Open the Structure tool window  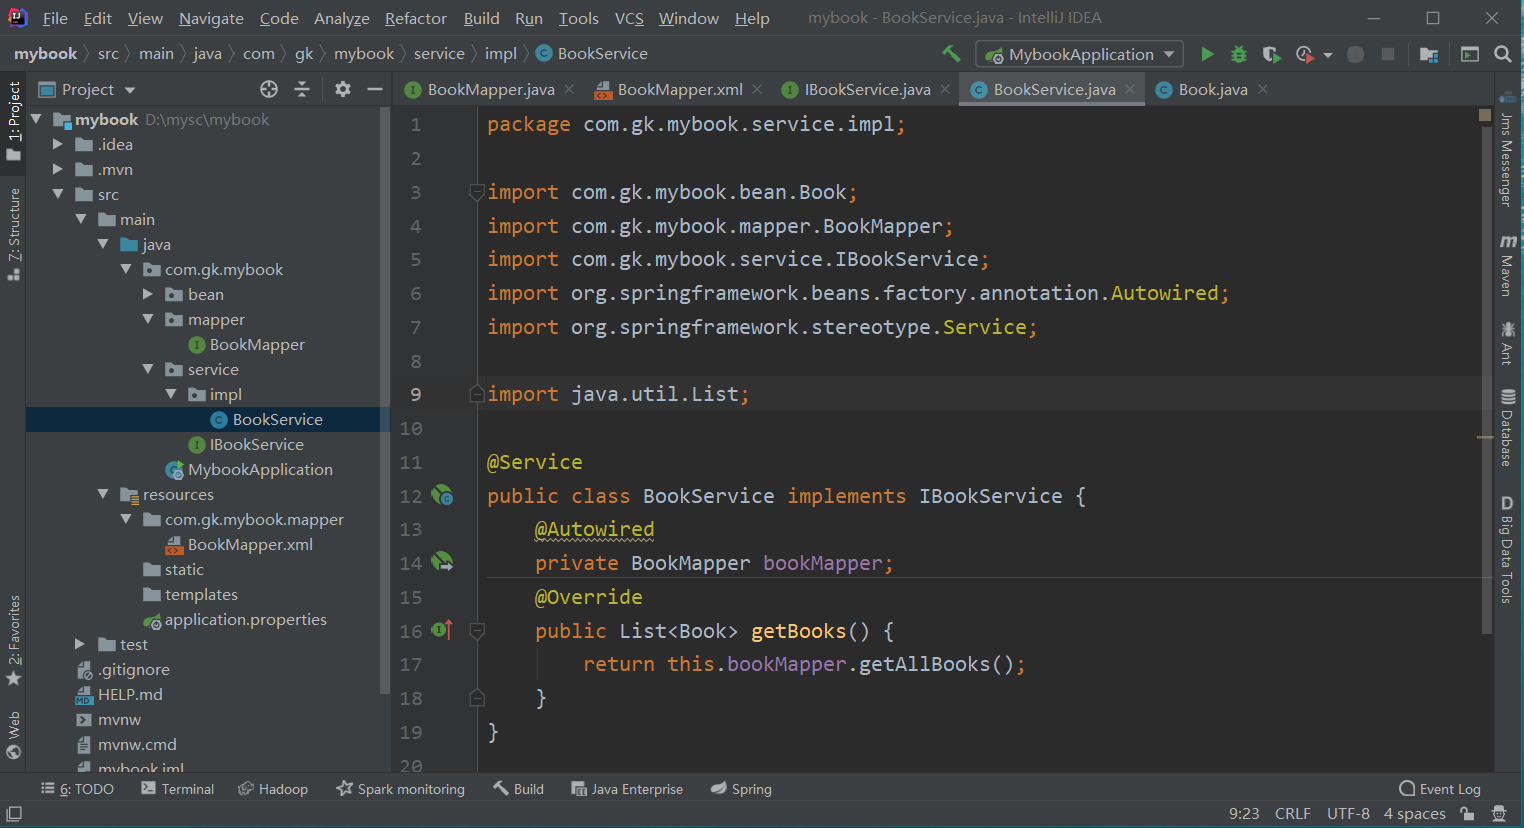(x=14, y=234)
